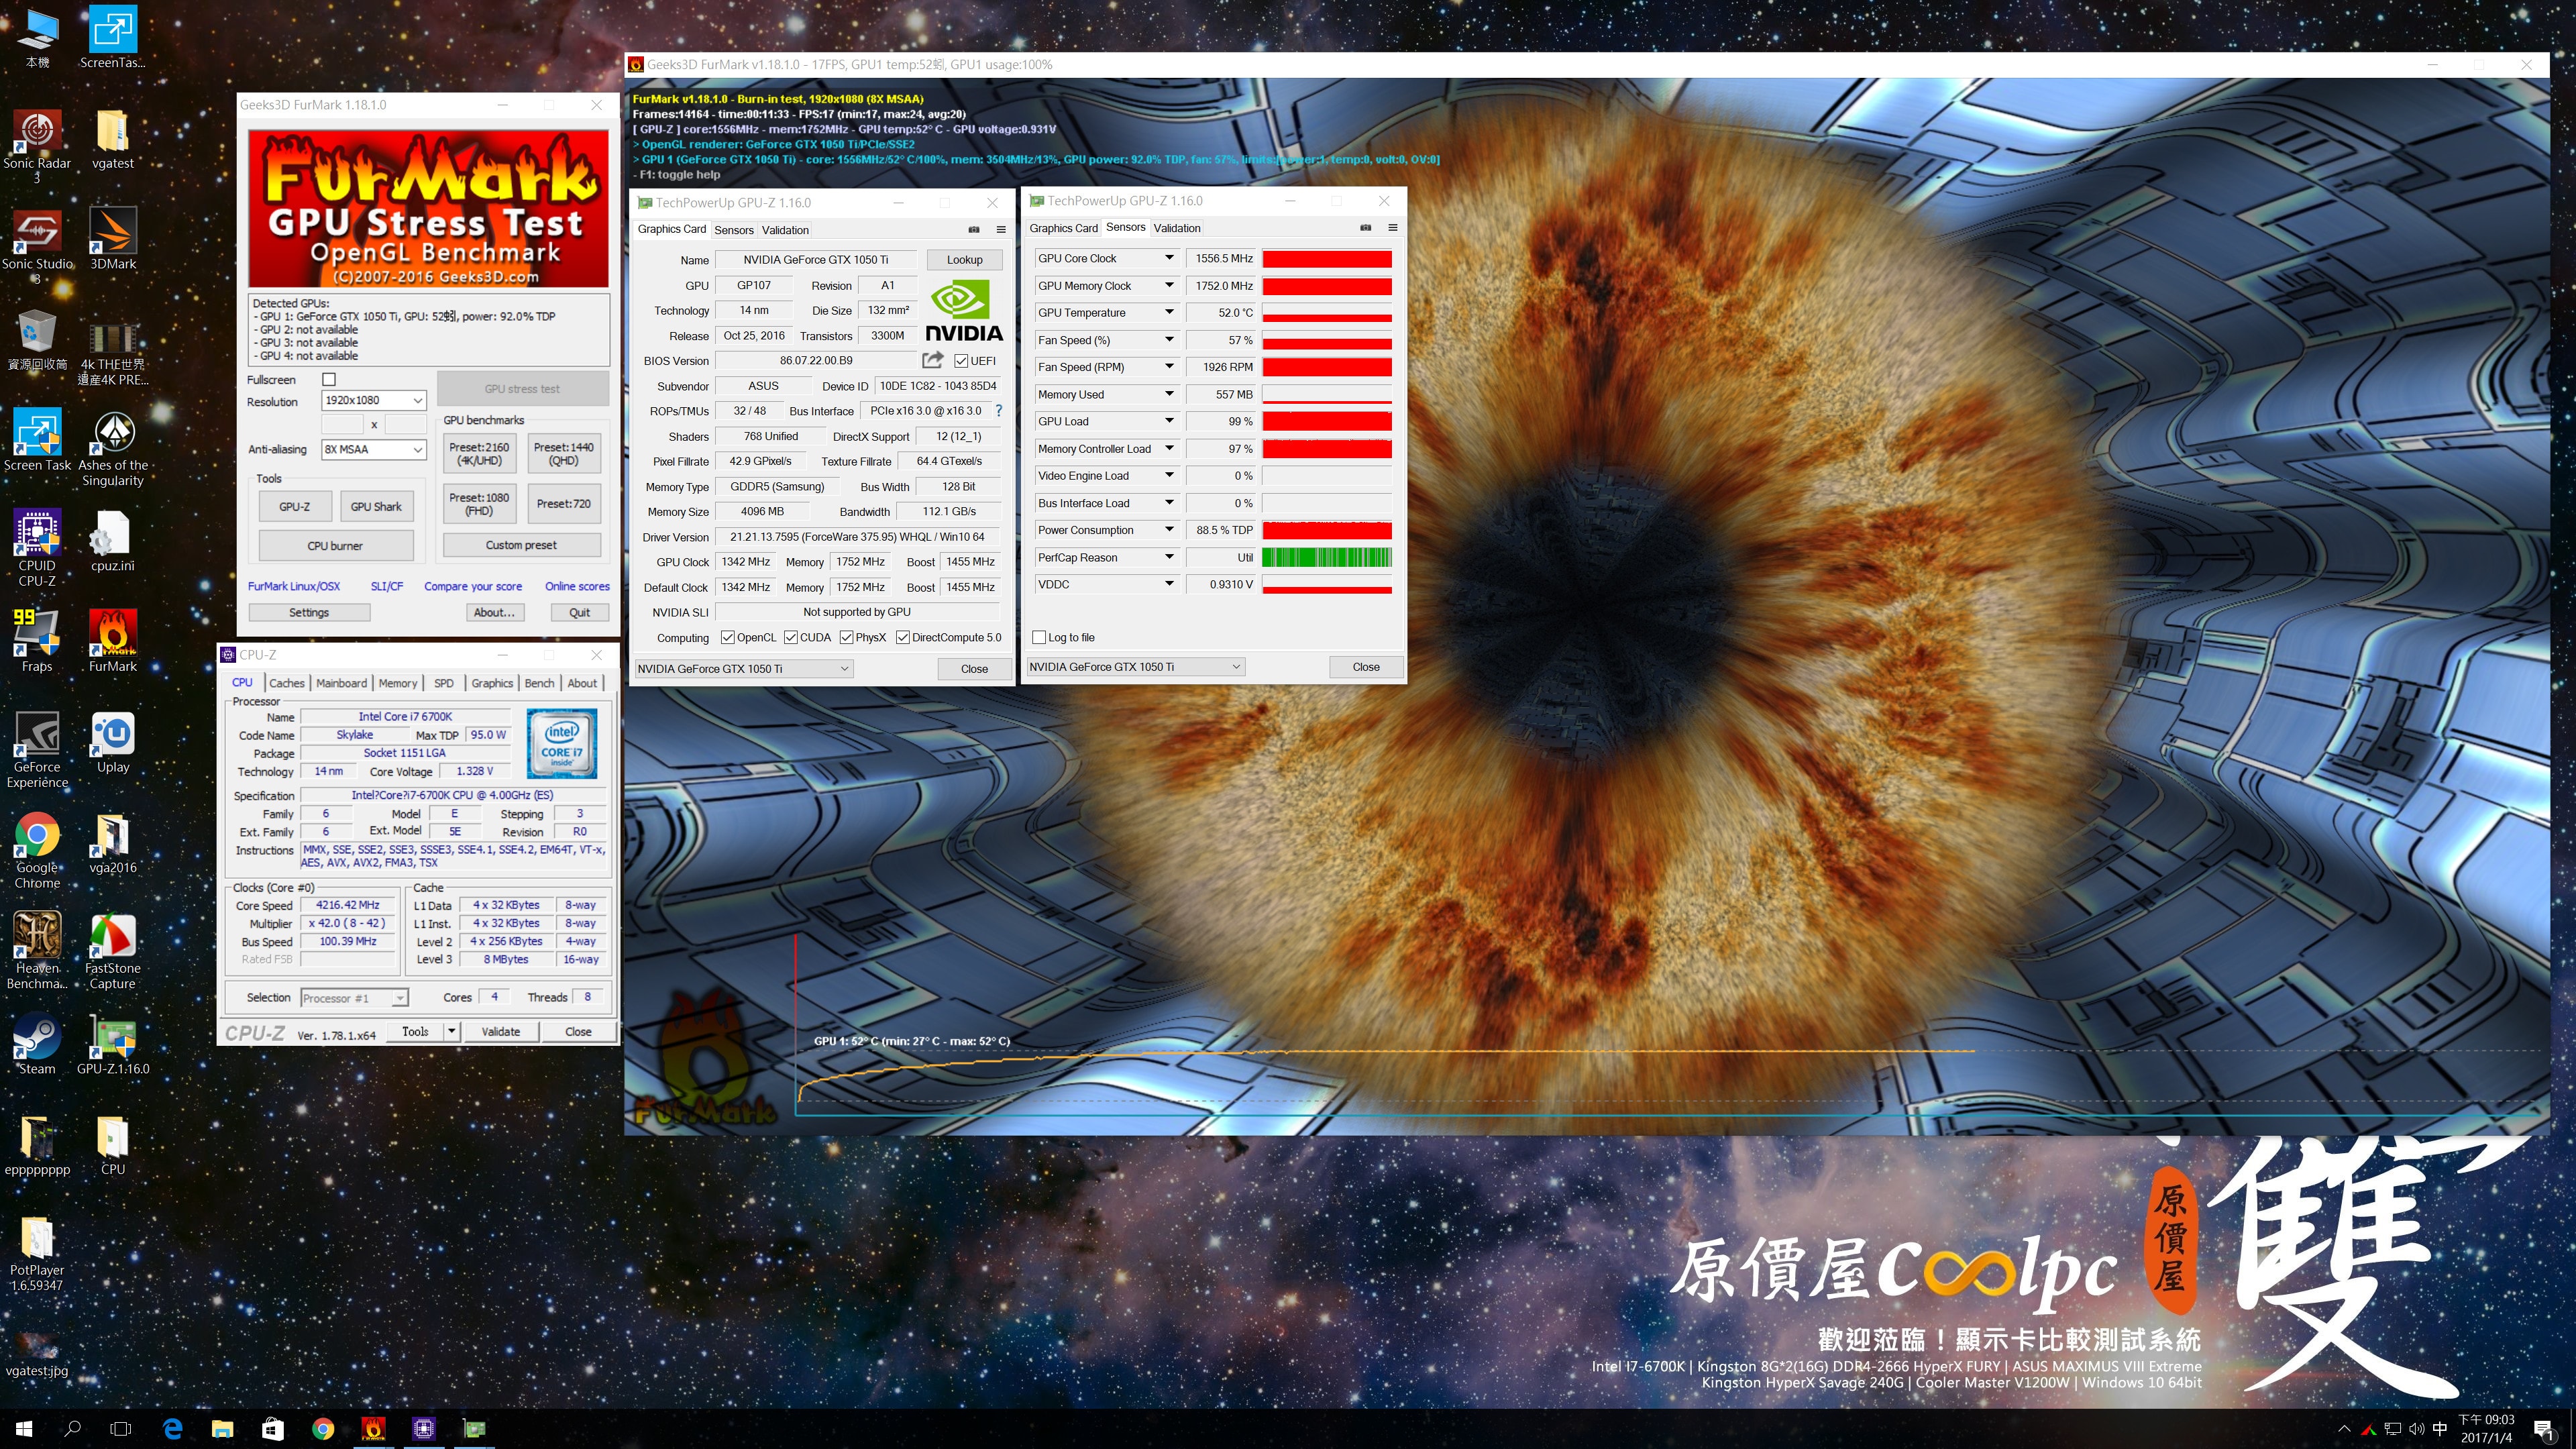The width and height of the screenshot is (2576, 1449).
Task: Toggle the PhysX checkbox in GPU-Z
Action: tap(846, 638)
